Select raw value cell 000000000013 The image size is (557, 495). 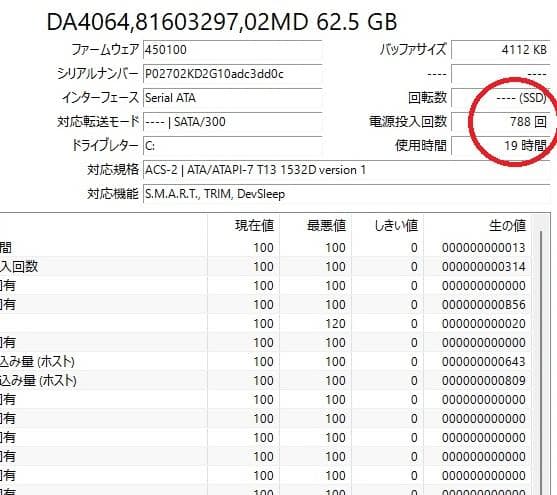point(483,248)
